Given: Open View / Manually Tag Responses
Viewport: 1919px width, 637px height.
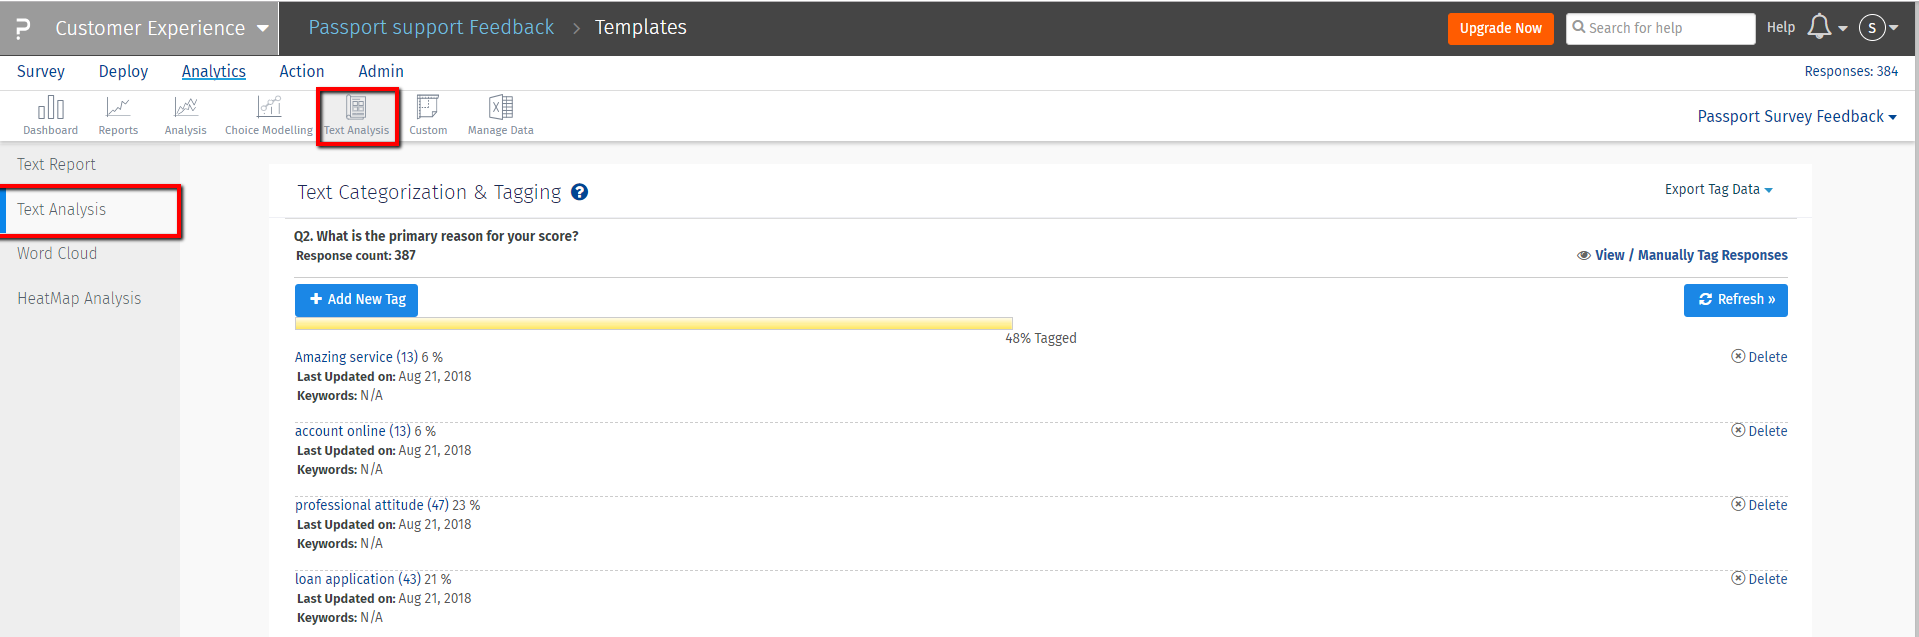Looking at the screenshot, I should [x=1690, y=255].
